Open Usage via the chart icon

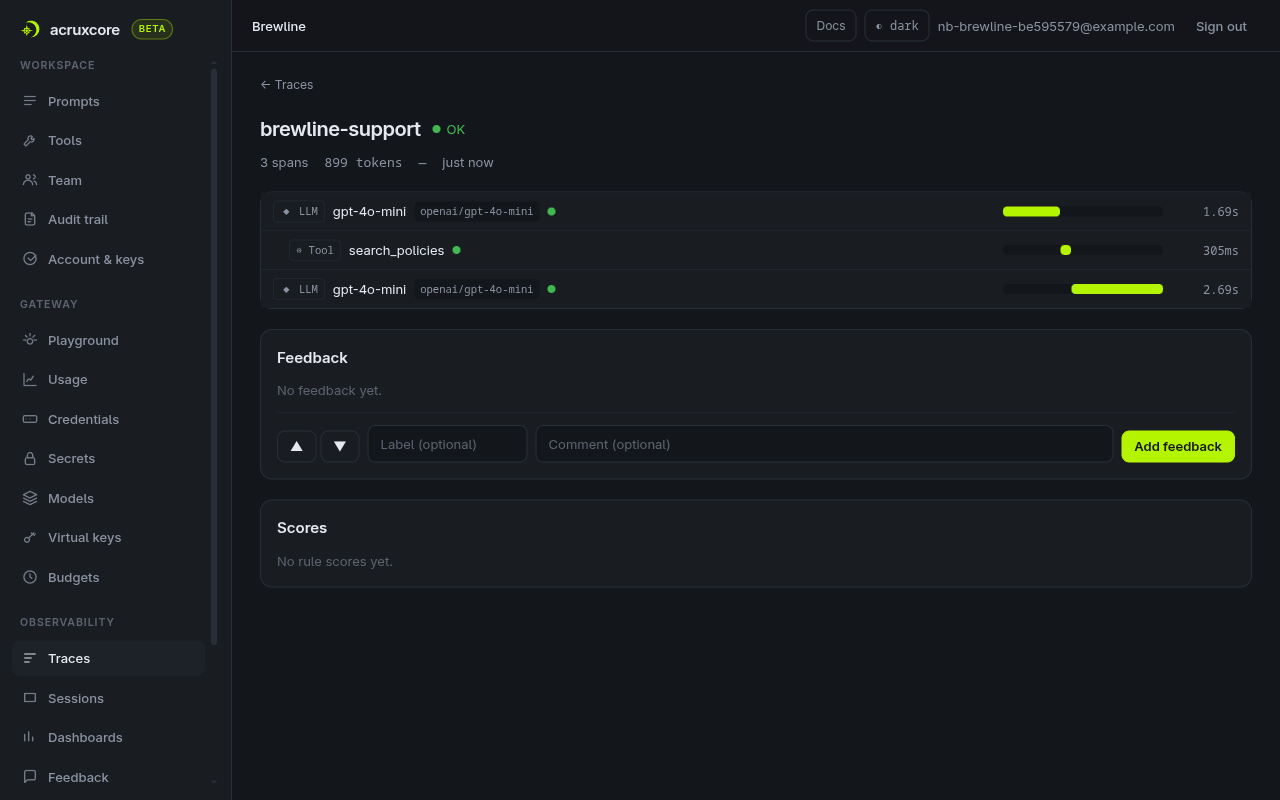(x=30, y=379)
